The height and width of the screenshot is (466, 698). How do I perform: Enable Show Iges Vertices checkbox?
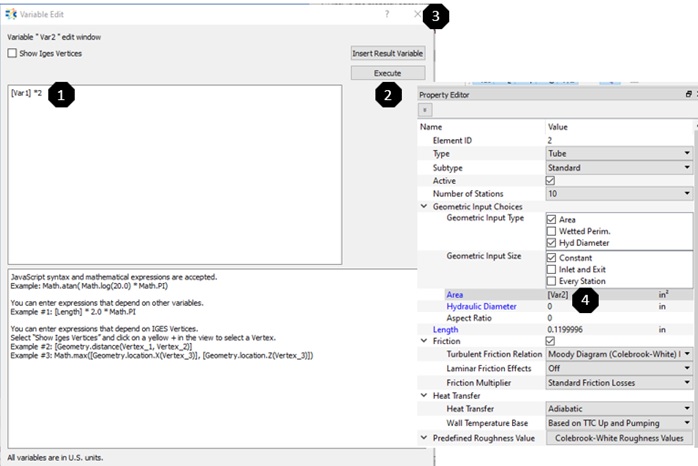(x=13, y=53)
